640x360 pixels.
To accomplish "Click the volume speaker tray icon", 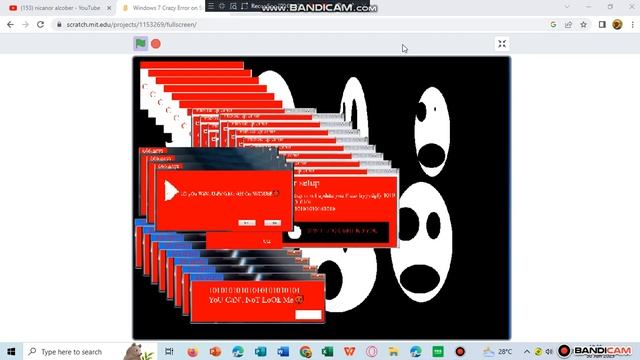I will tap(549, 351).
